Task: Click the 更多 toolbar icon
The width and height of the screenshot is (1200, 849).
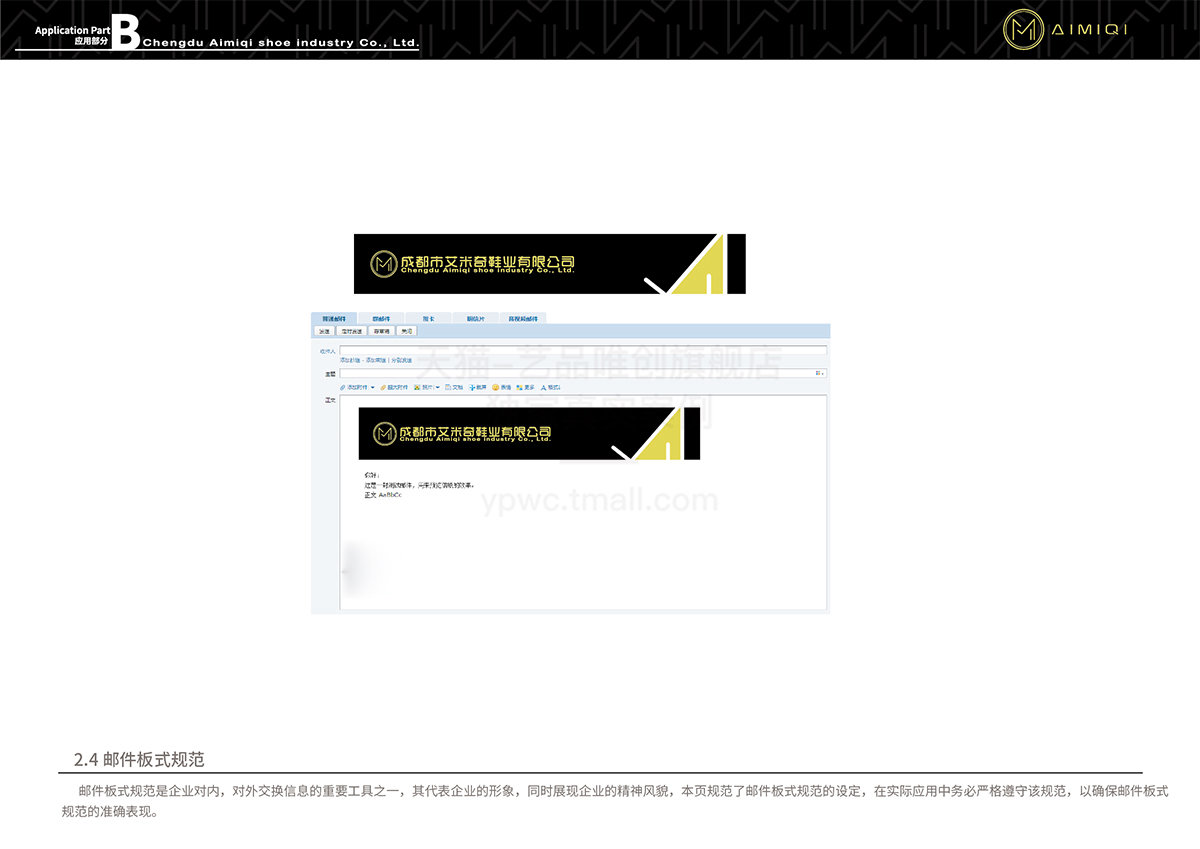Action: coord(519,387)
